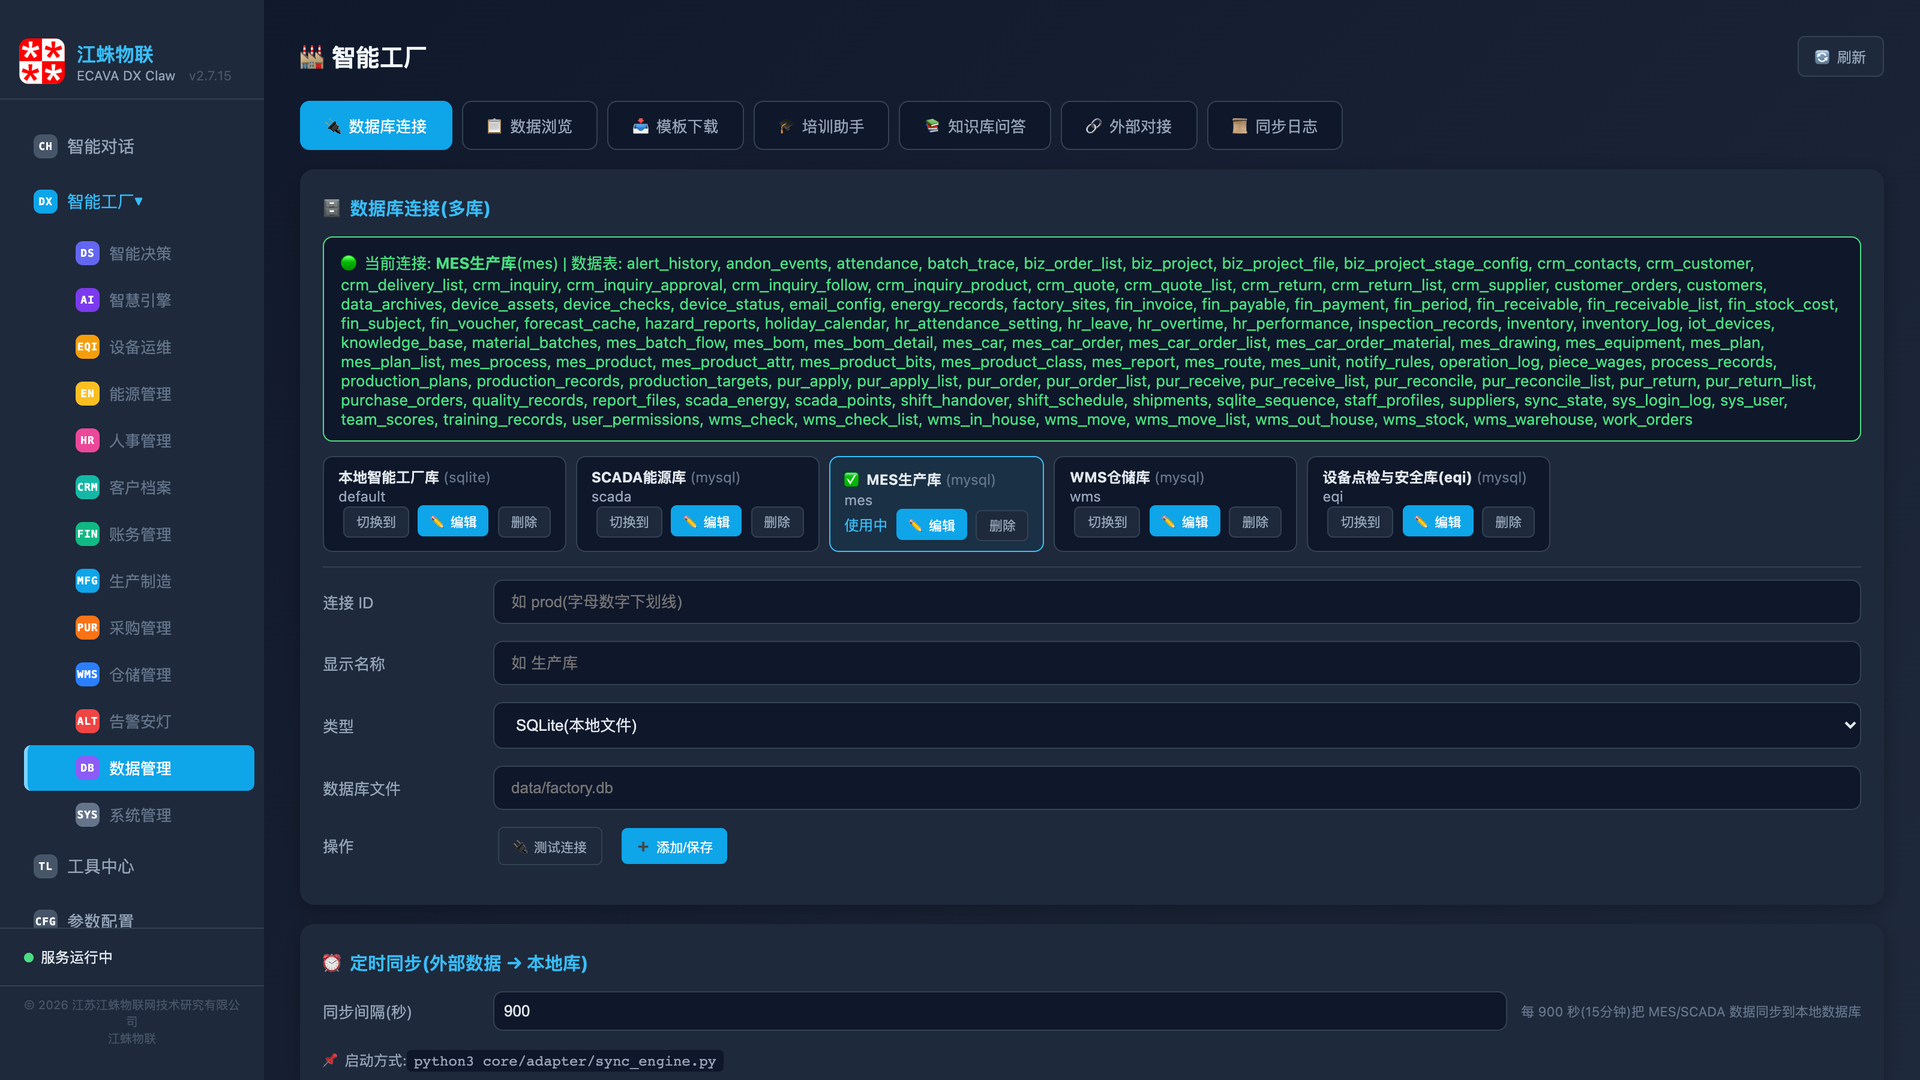Viewport: 1920px width, 1080px height.
Task: Open the 模板下载 tab
Action: click(675, 126)
